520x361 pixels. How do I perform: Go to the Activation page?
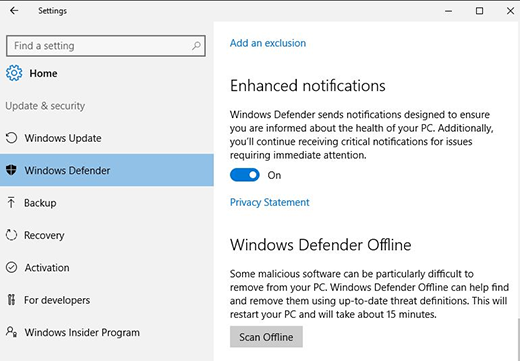tap(107, 267)
